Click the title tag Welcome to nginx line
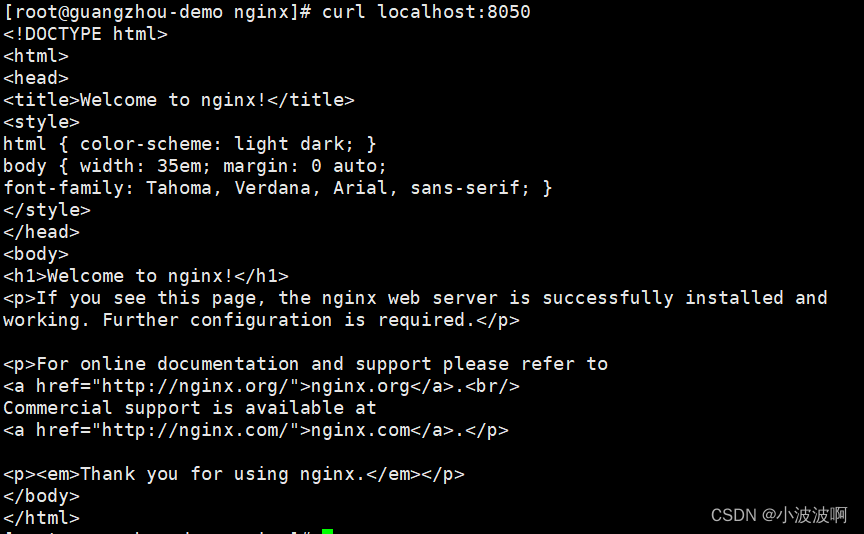The width and height of the screenshot is (864, 534). (x=179, y=100)
